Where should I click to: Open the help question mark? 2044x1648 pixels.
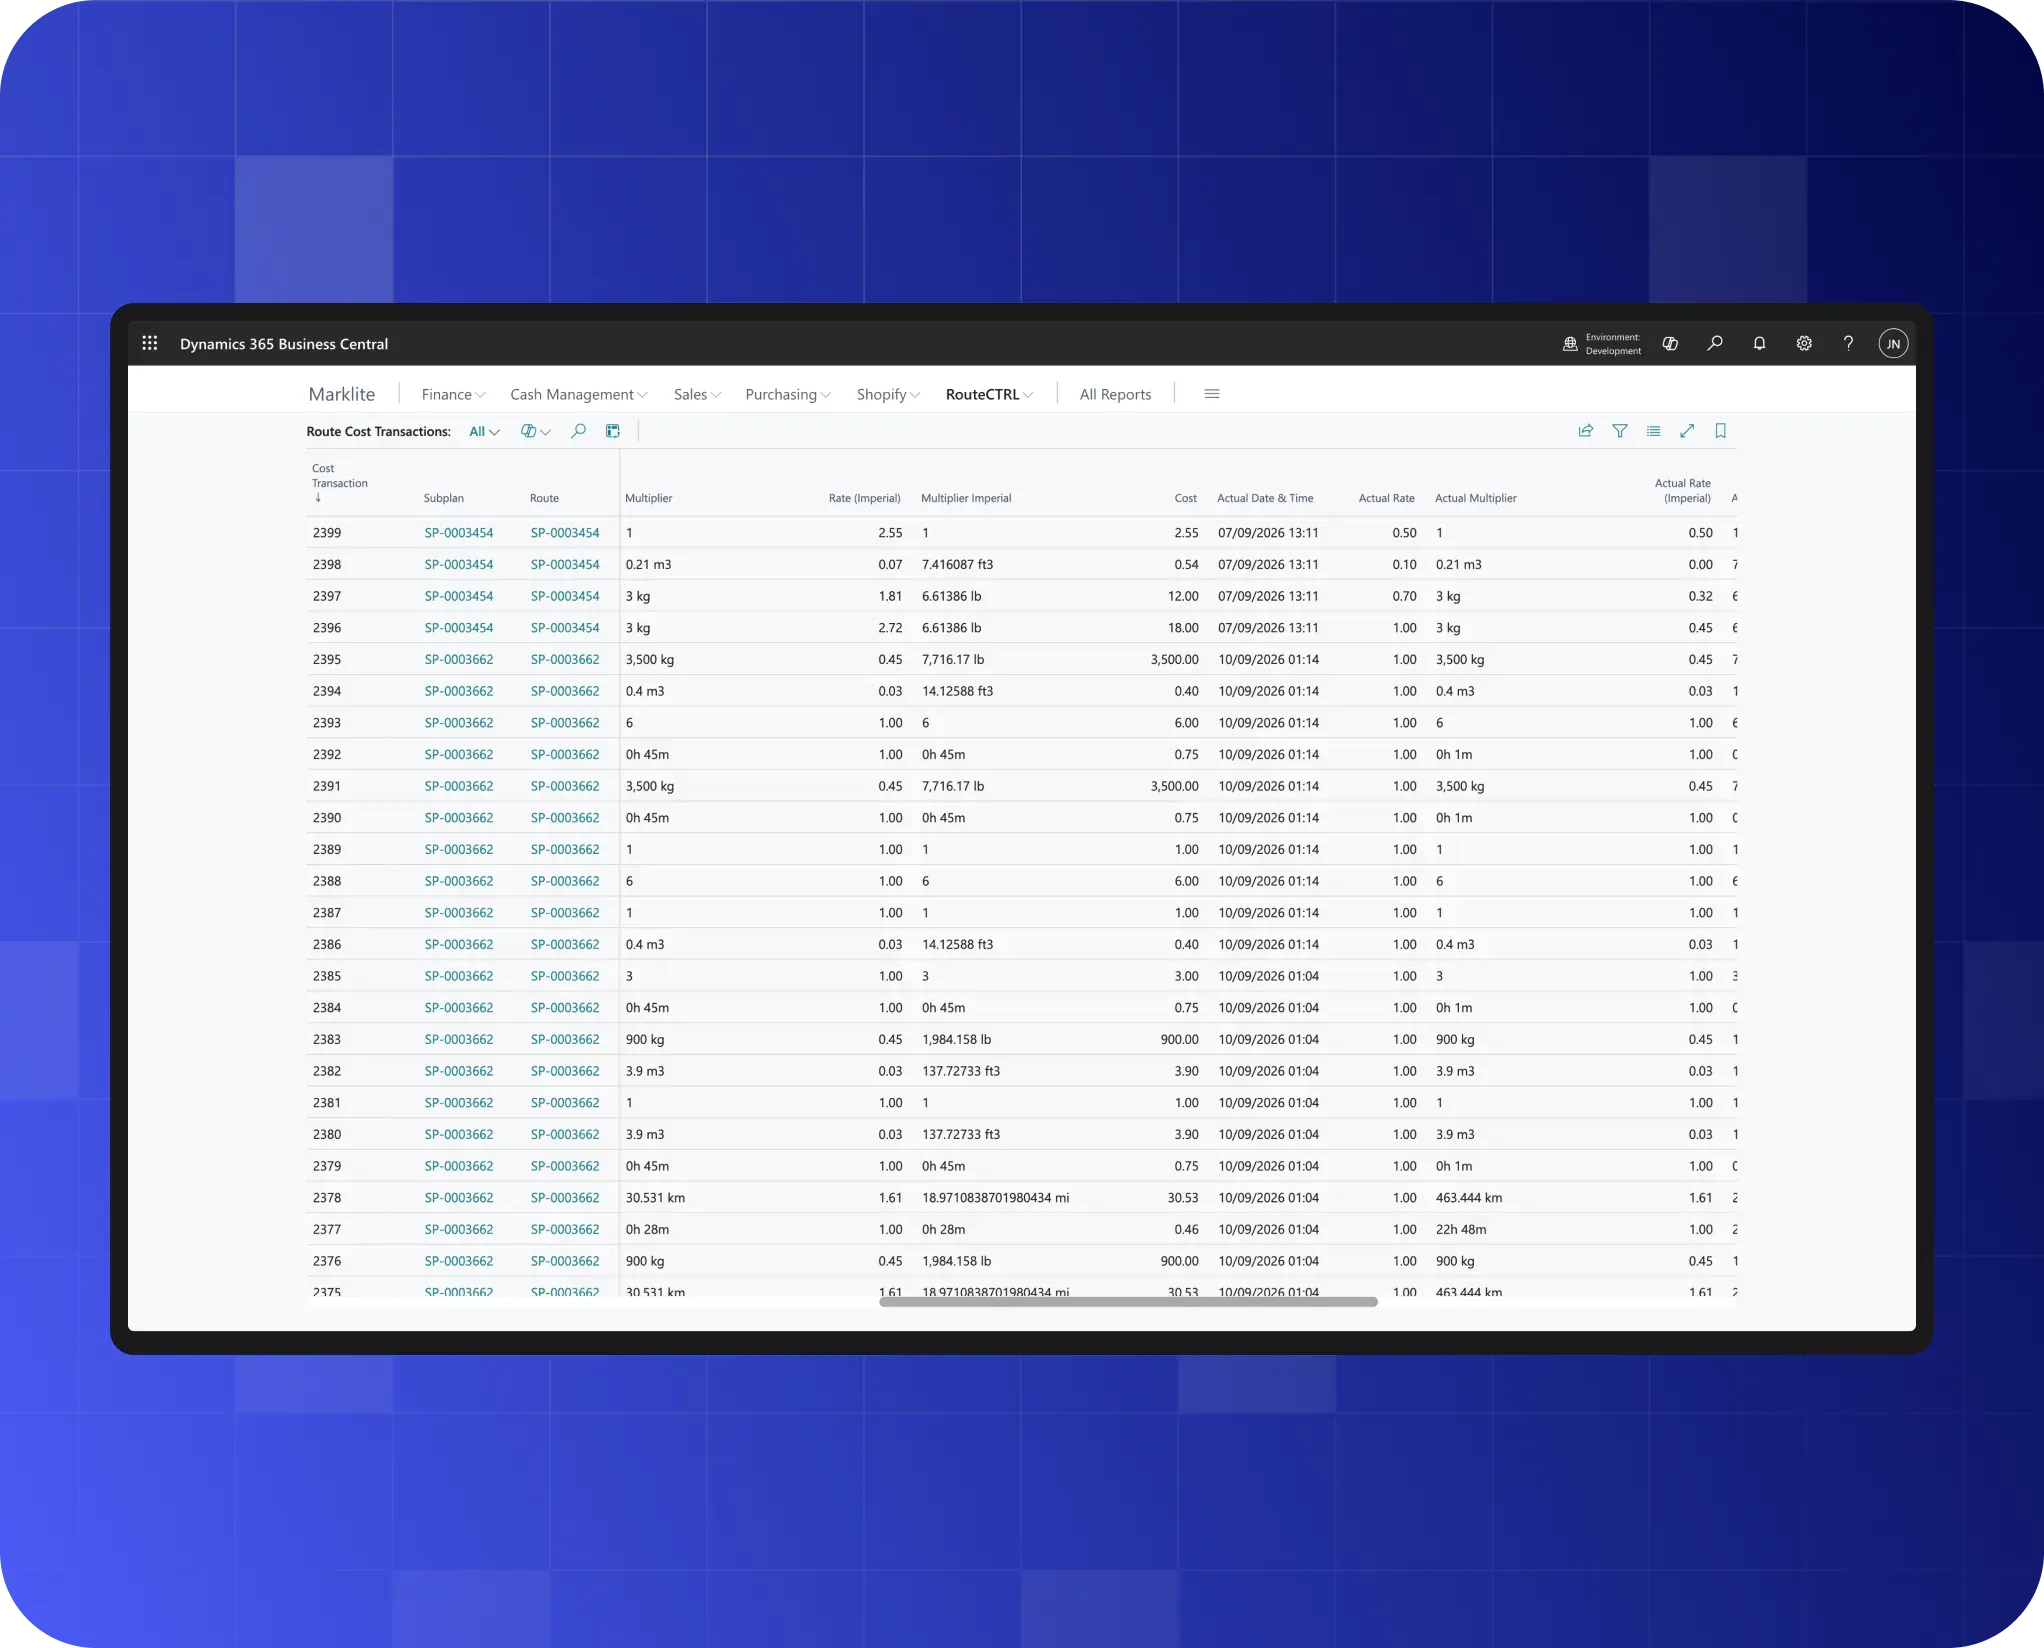pos(1848,343)
